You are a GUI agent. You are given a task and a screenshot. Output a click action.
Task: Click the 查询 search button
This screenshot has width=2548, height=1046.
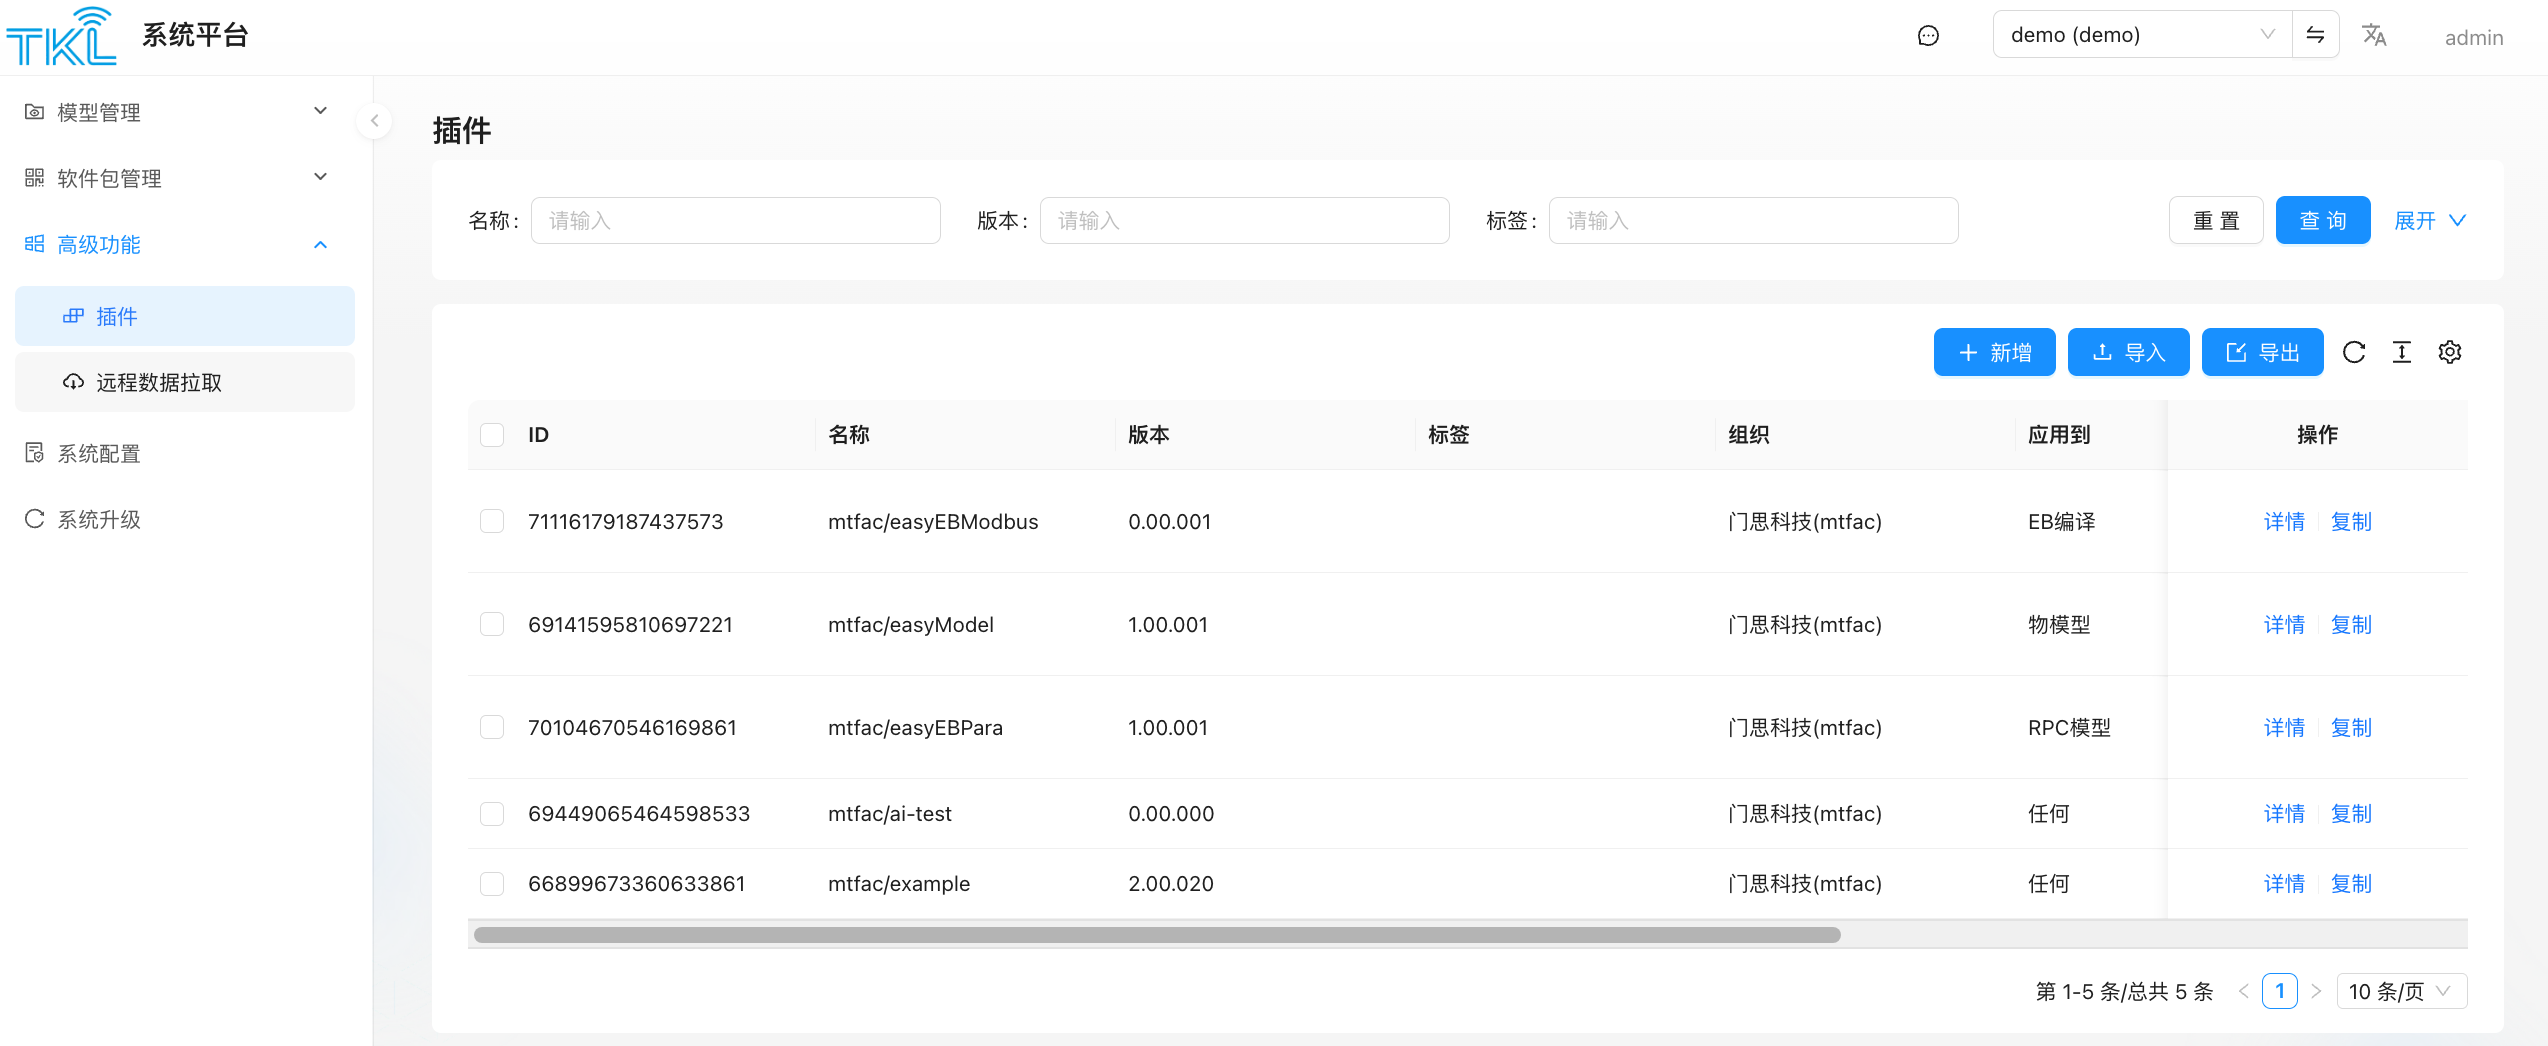coord(2323,220)
